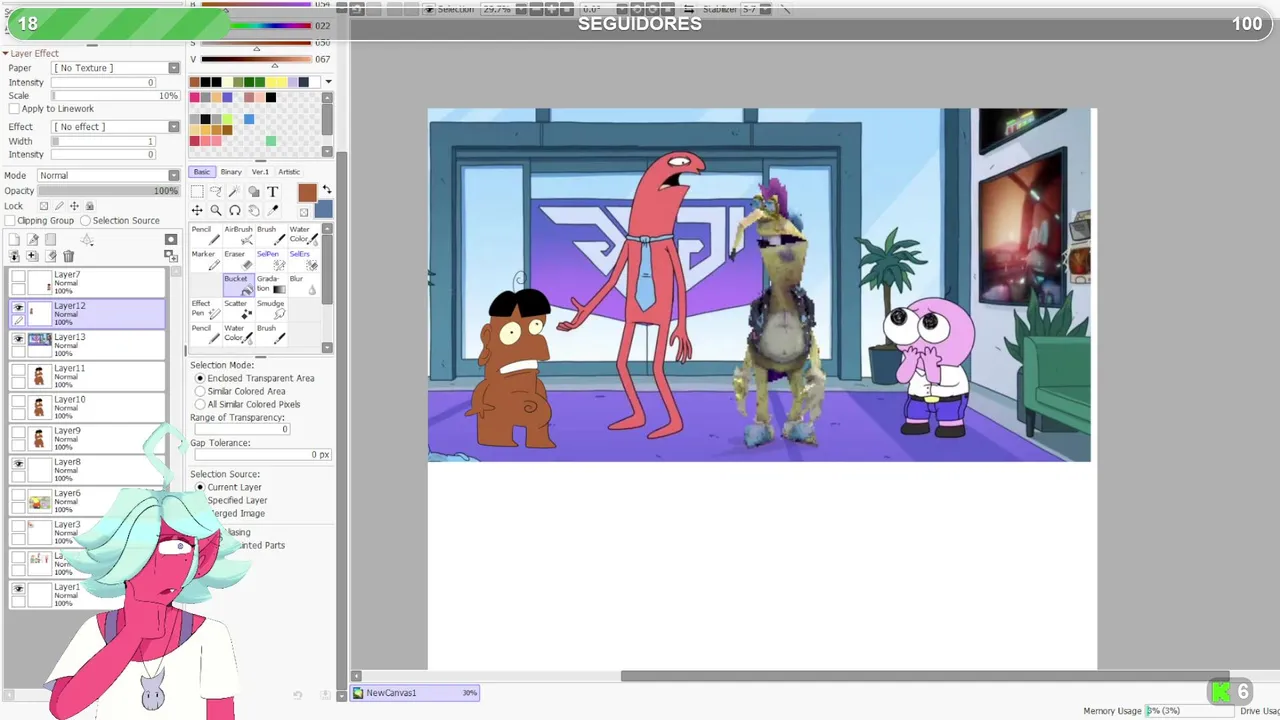Choose the Marker tool
The image size is (1280, 720).
(205, 261)
